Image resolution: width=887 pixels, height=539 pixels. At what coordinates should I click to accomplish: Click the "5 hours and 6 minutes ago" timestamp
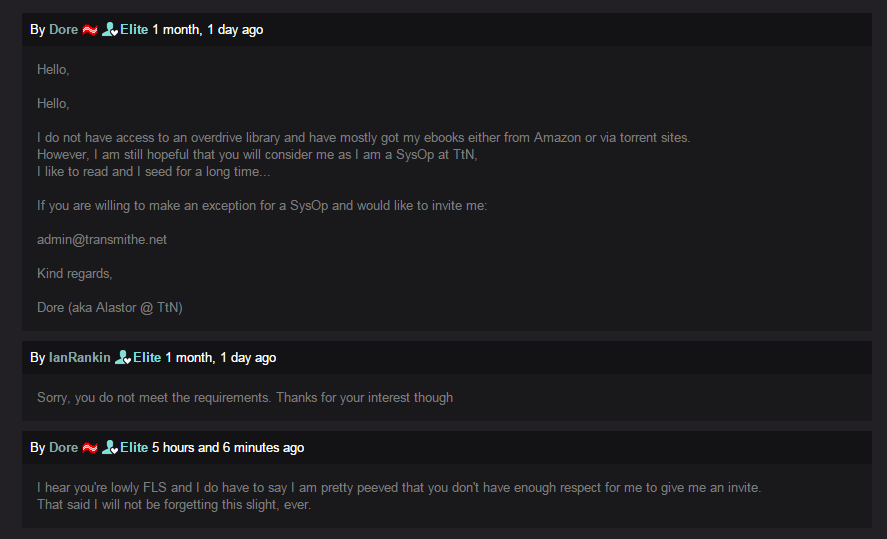point(228,448)
